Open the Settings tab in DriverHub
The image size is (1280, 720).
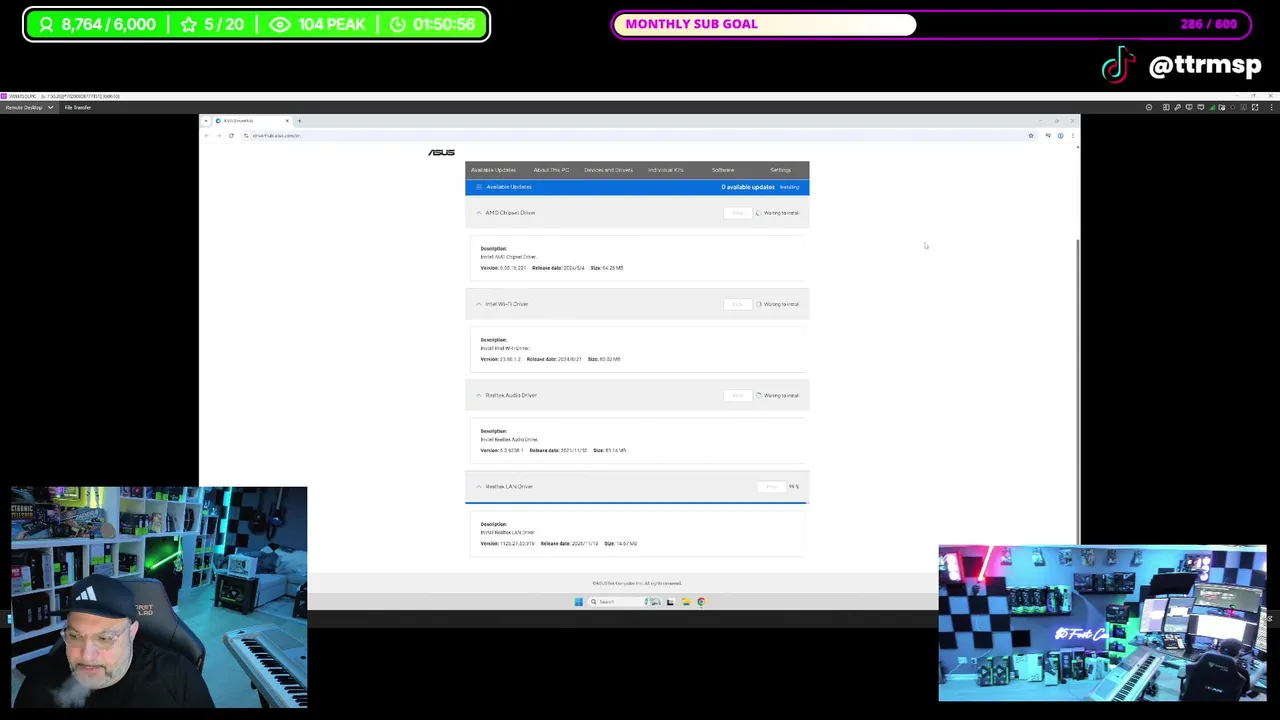coord(780,170)
